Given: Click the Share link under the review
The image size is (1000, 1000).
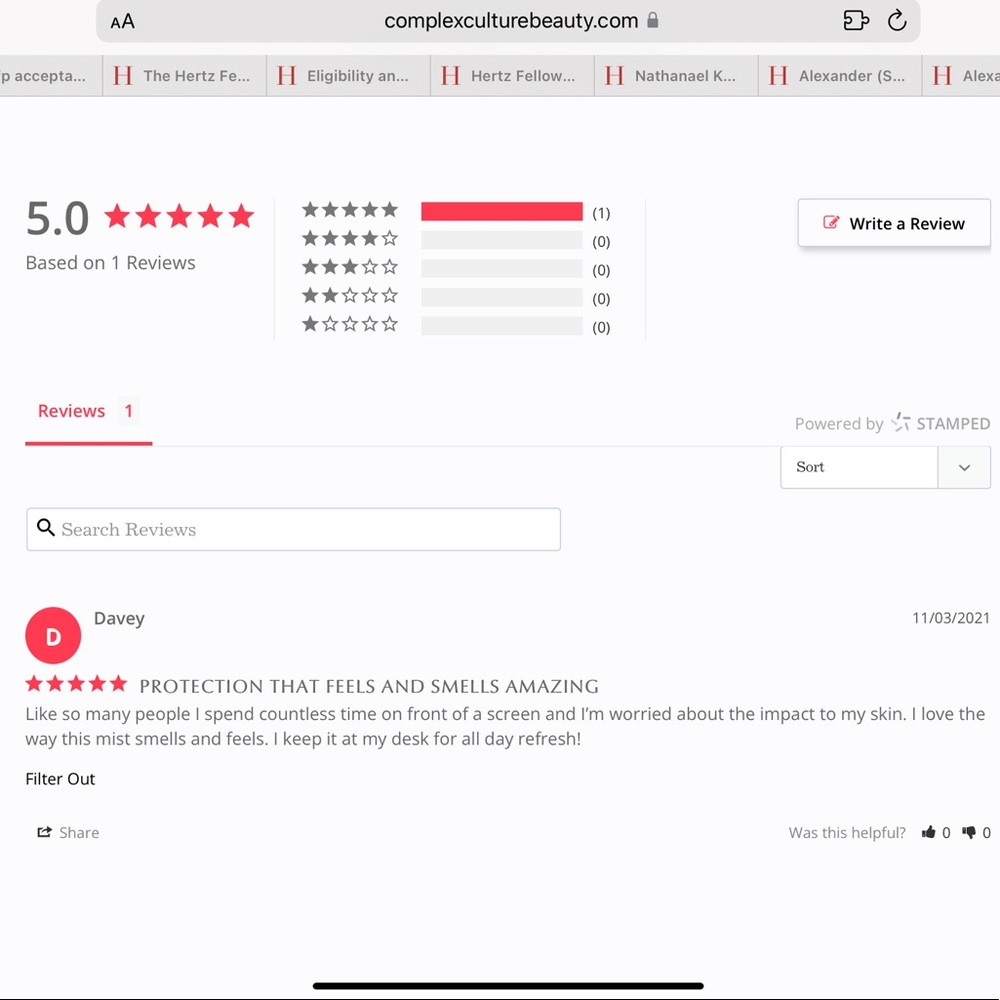Looking at the screenshot, I should click(68, 832).
